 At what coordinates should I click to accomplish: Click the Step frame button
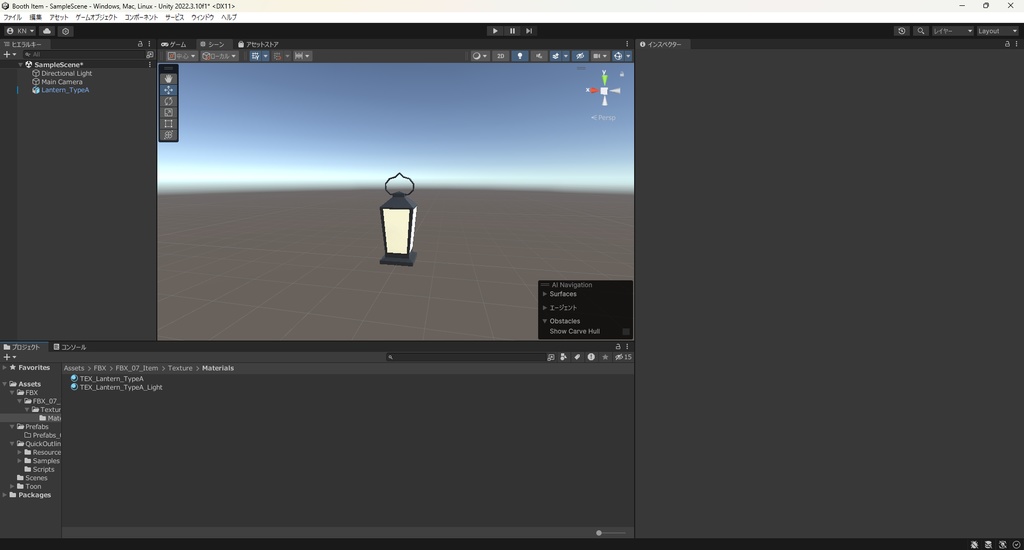tap(529, 31)
